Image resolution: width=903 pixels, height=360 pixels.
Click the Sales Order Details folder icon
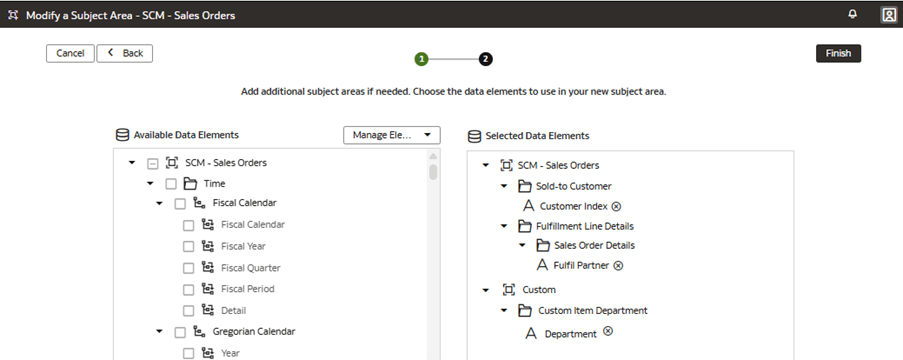point(543,245)
